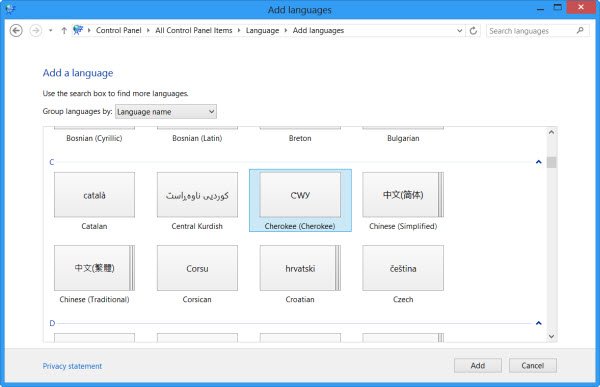Viewport: 600px width, 387px height.
Task: Click the Bulgarian language label
Action: pos(403,139)
